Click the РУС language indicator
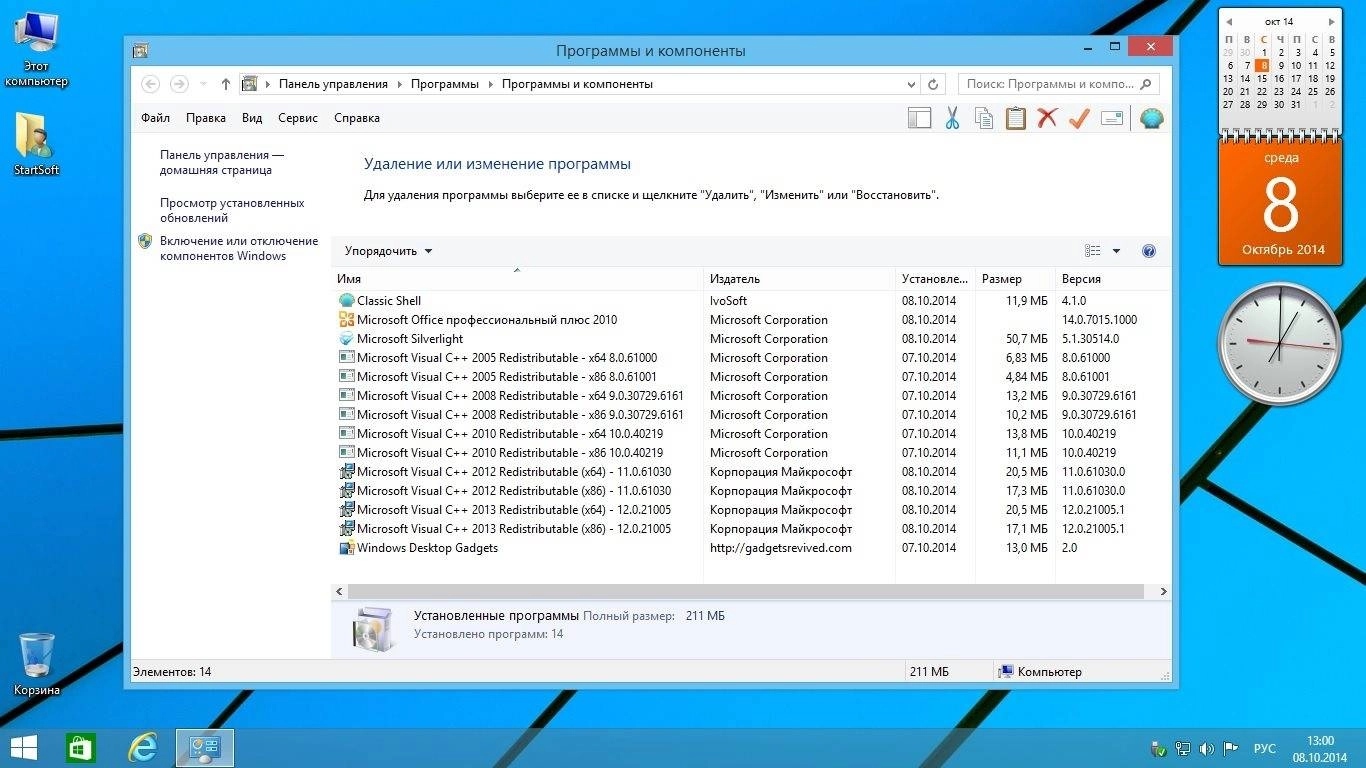 coord(1264,748)
